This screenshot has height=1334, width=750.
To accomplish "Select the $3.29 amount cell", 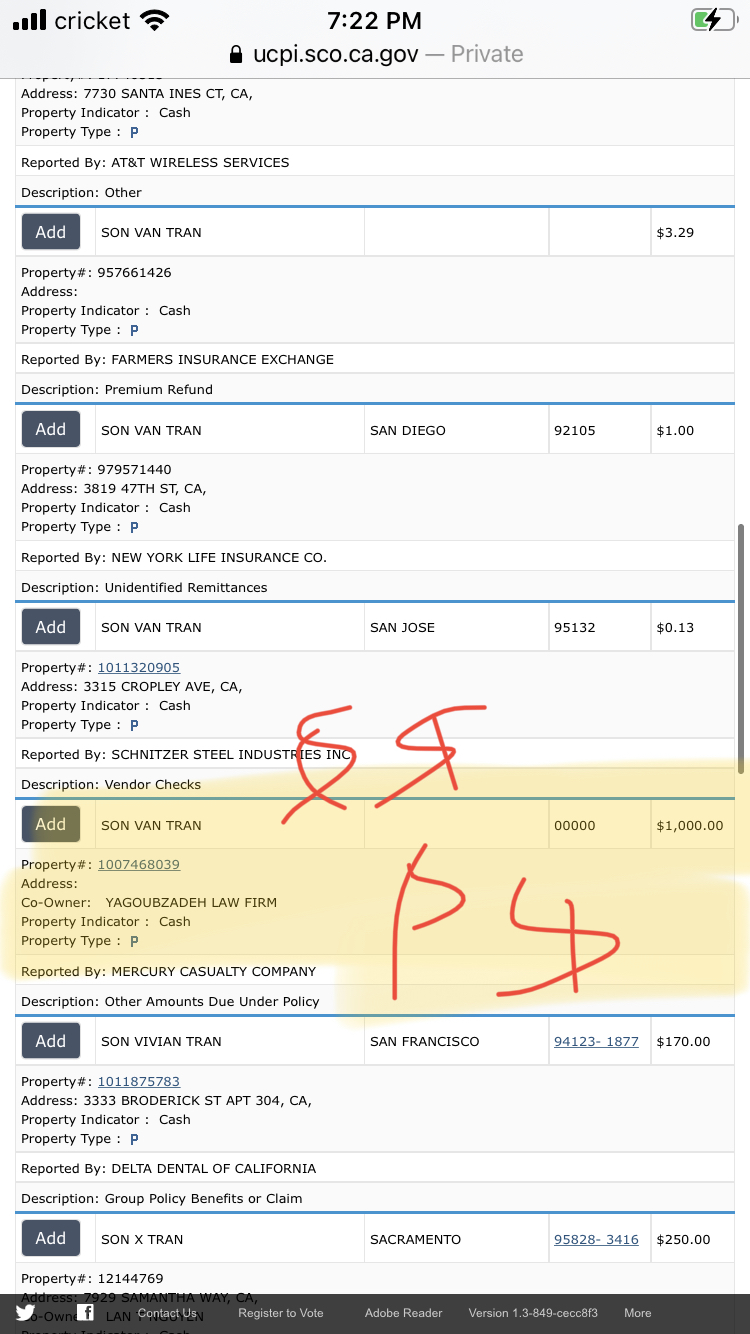I will click(692, 232).
